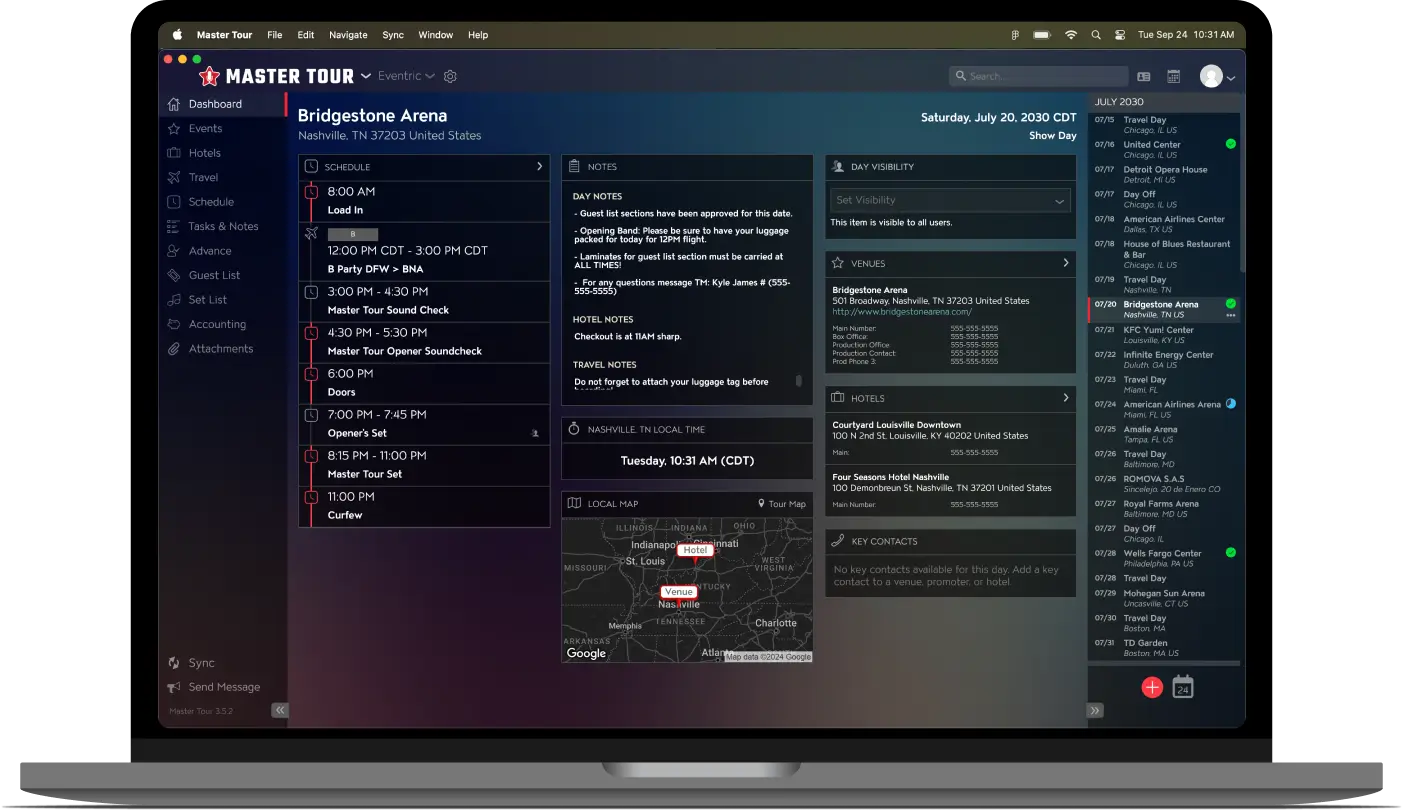Click the Tour Map button

point(781,504)
